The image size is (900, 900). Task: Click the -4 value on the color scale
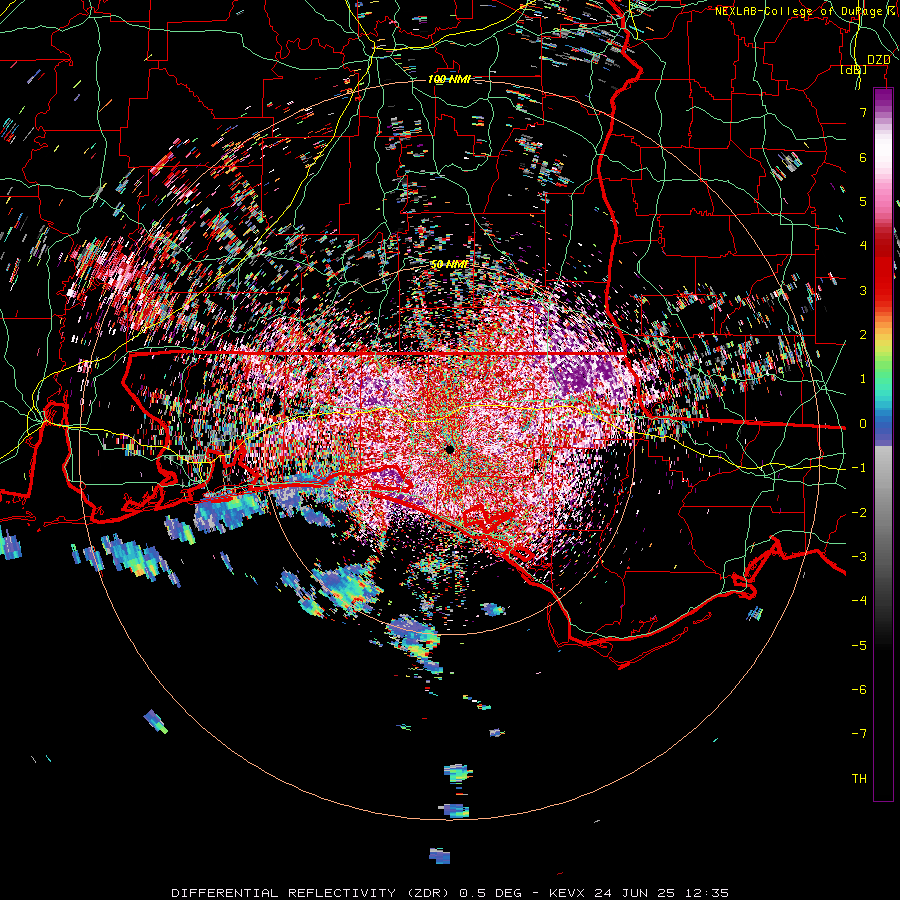(859, 601)
